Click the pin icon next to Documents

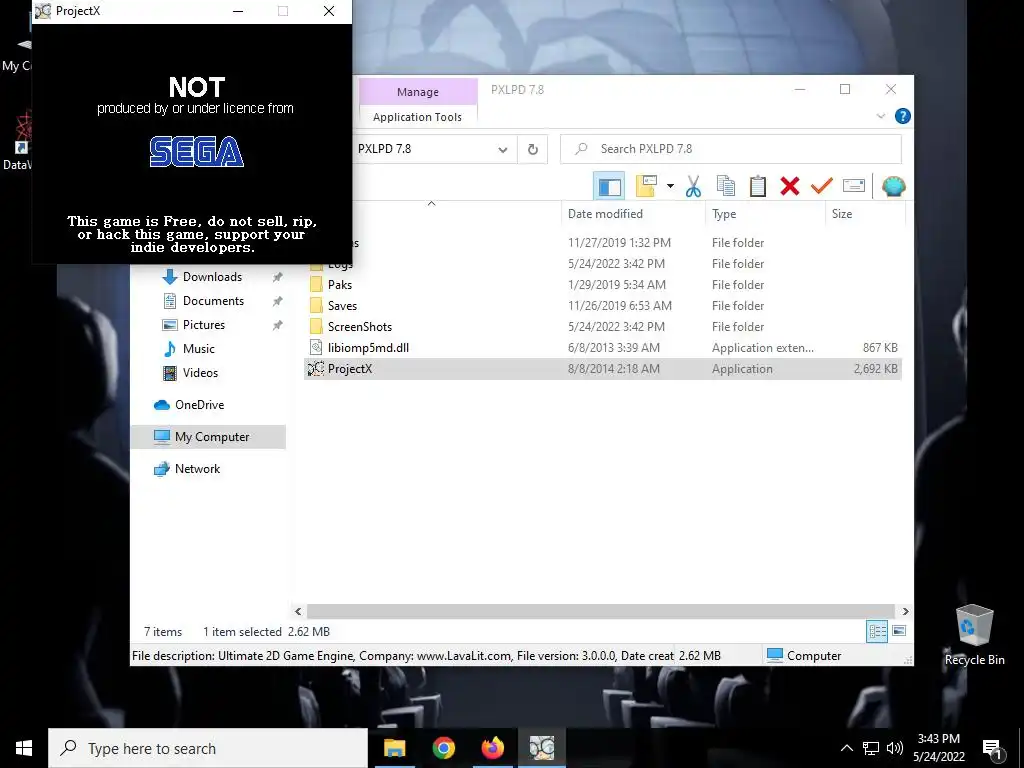click(x=278, y=301)
